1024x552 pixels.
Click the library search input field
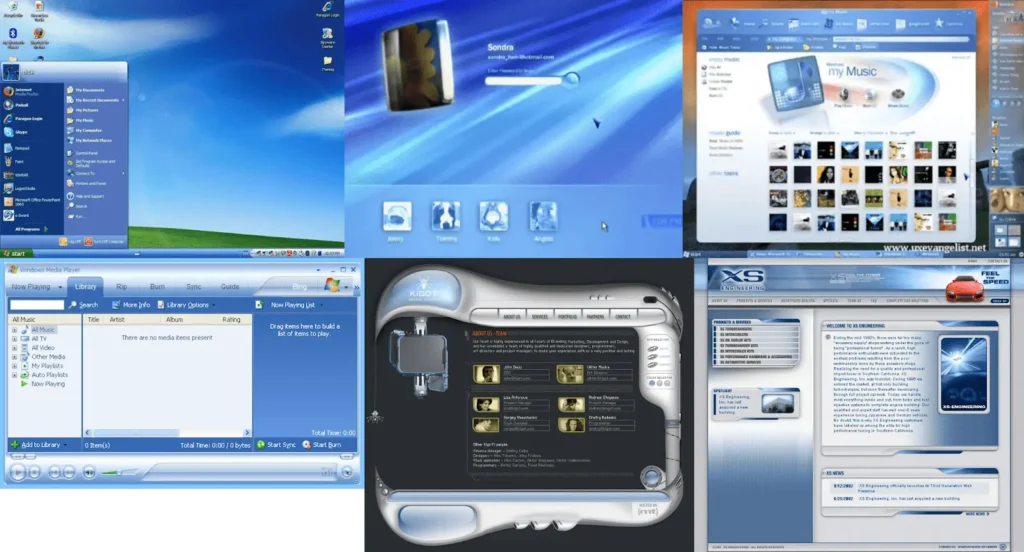[x=37, y=305]
